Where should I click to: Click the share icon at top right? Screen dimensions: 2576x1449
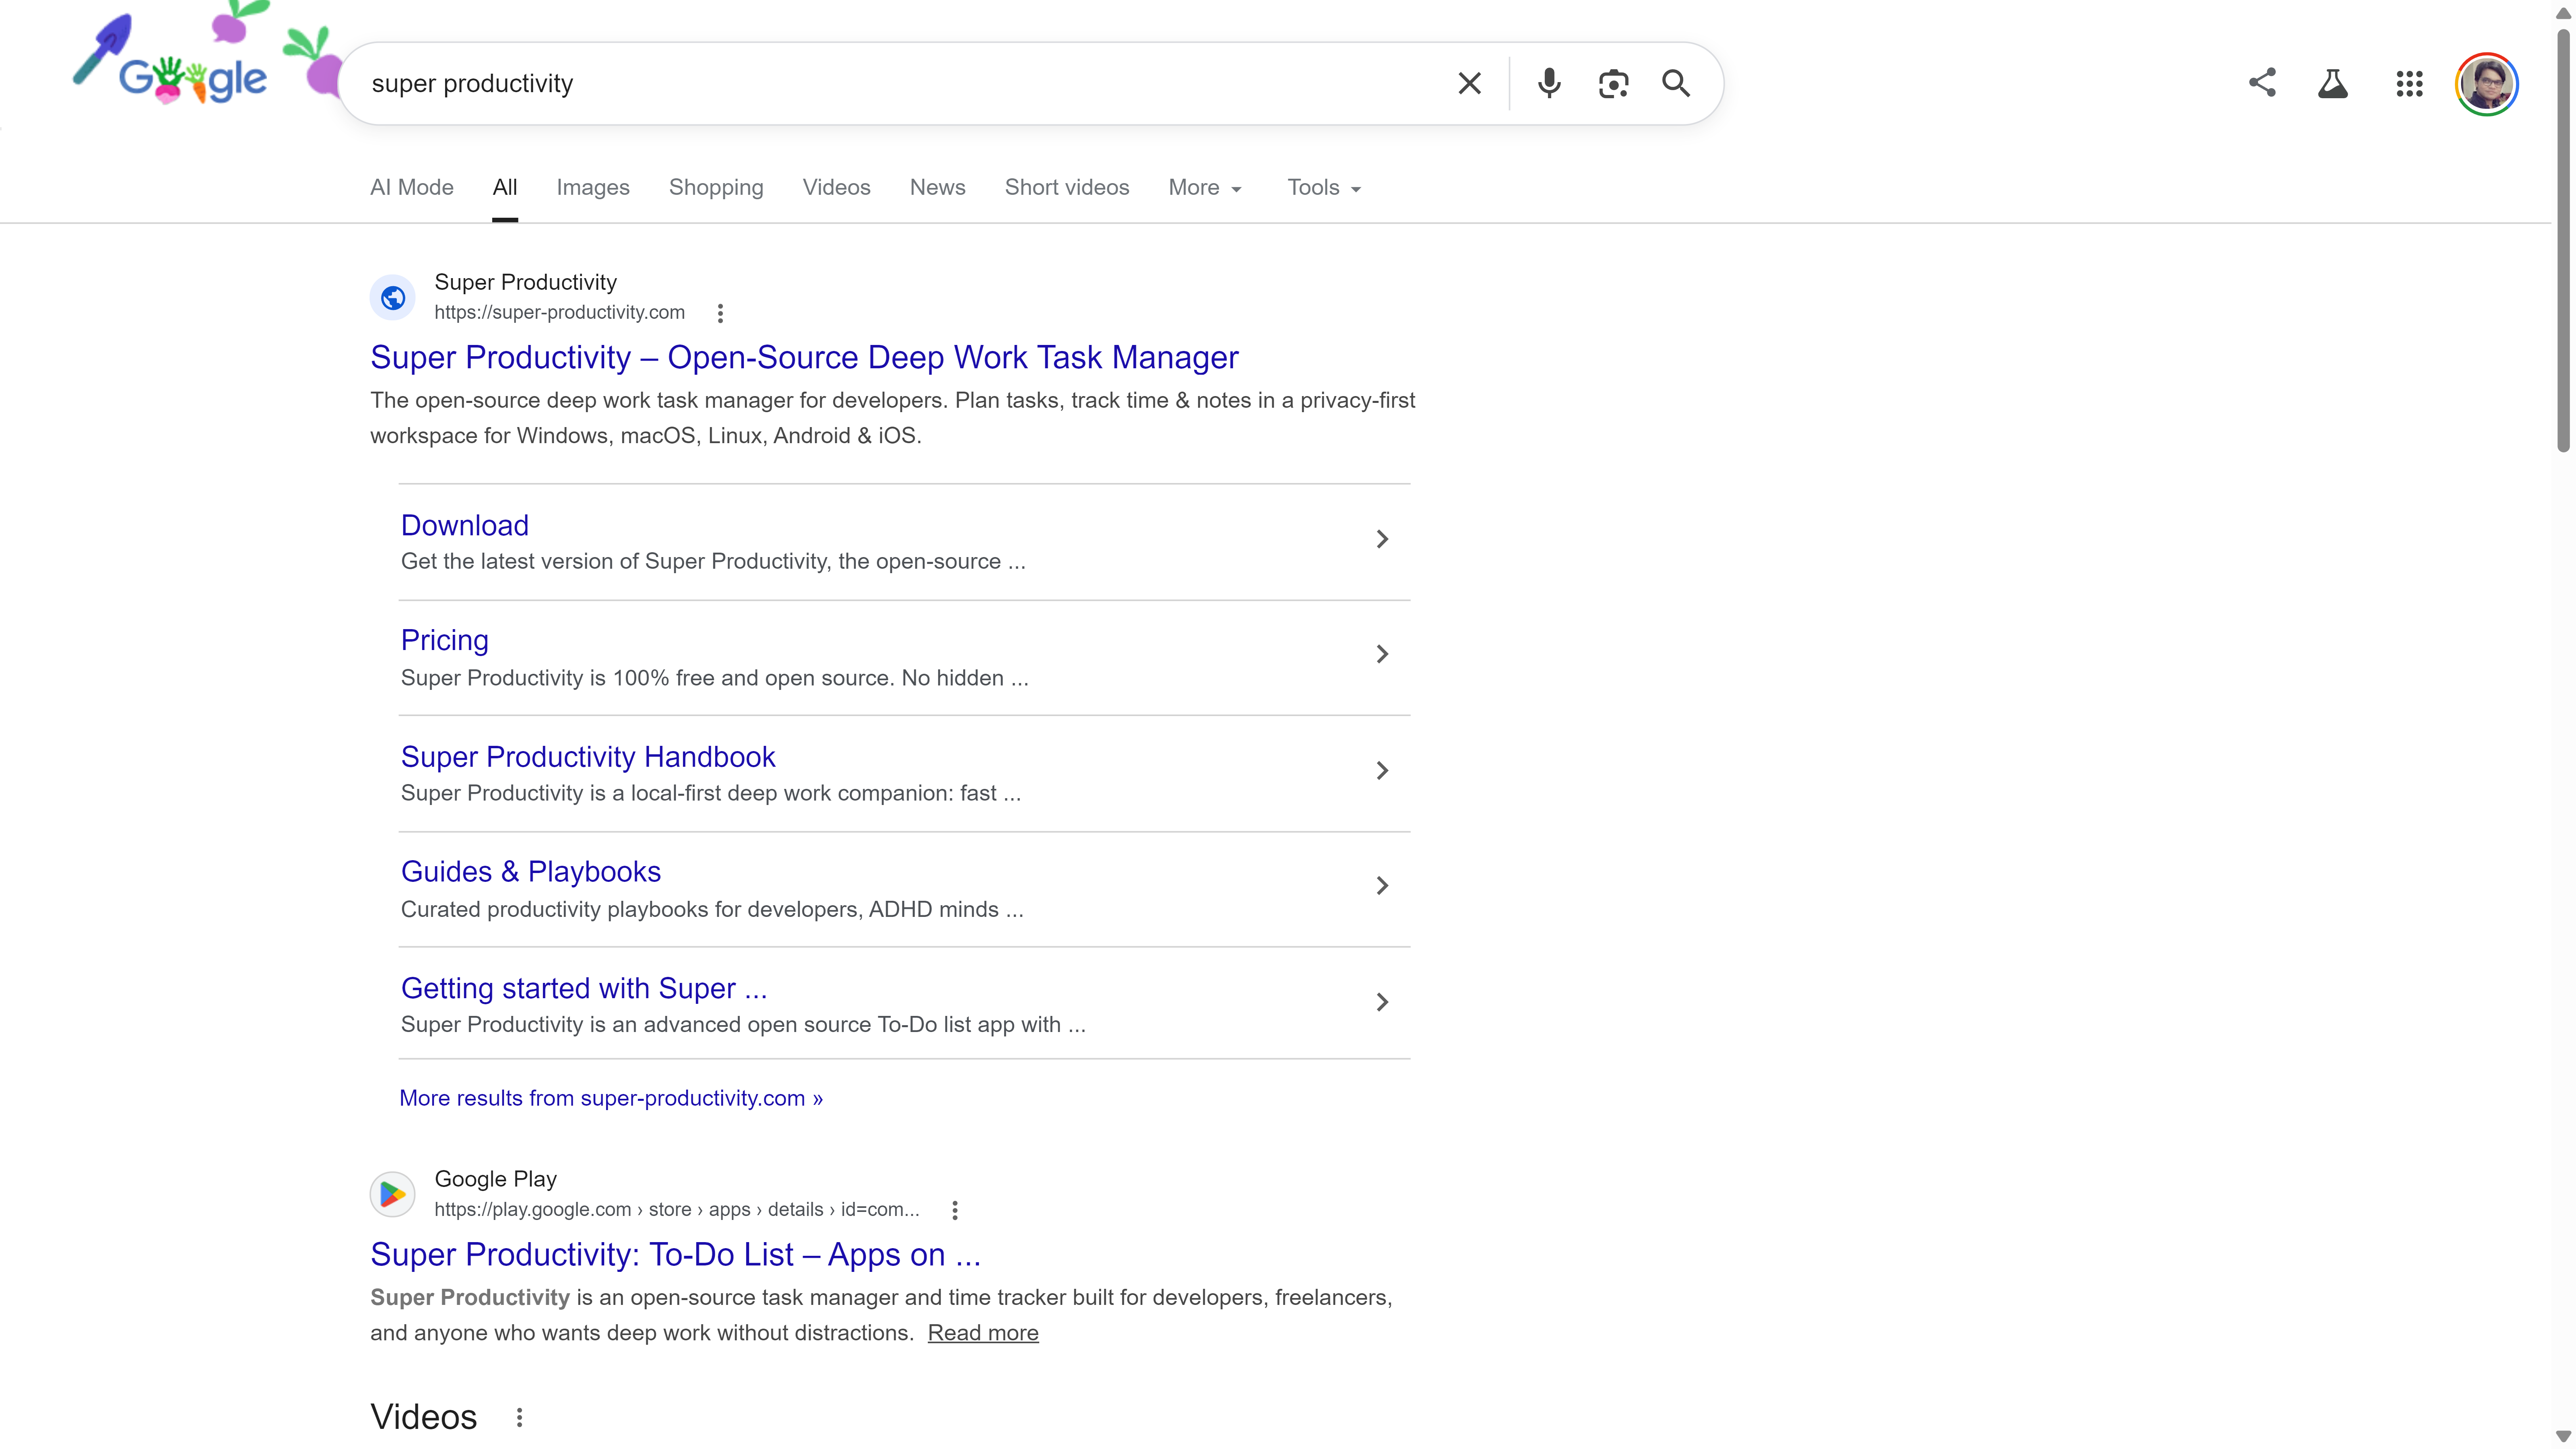point(2262,82)
